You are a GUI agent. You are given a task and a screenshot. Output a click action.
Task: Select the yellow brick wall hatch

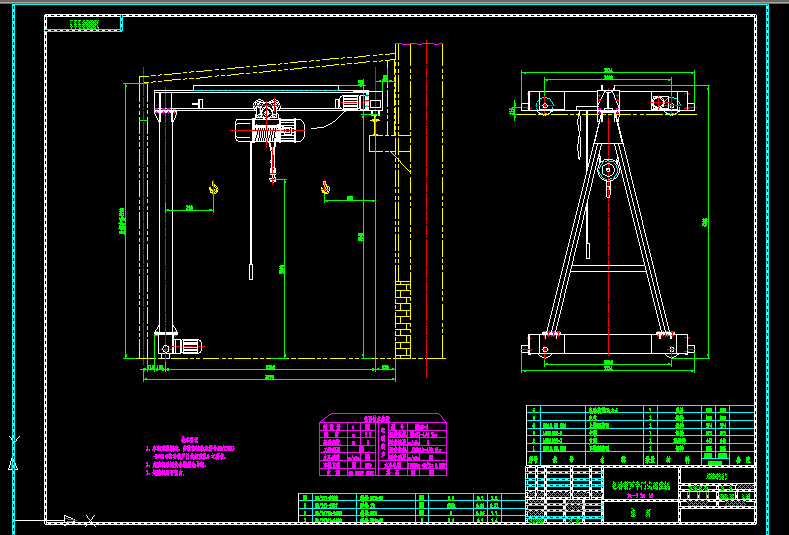pyautogui.click(x=403, y=320)
